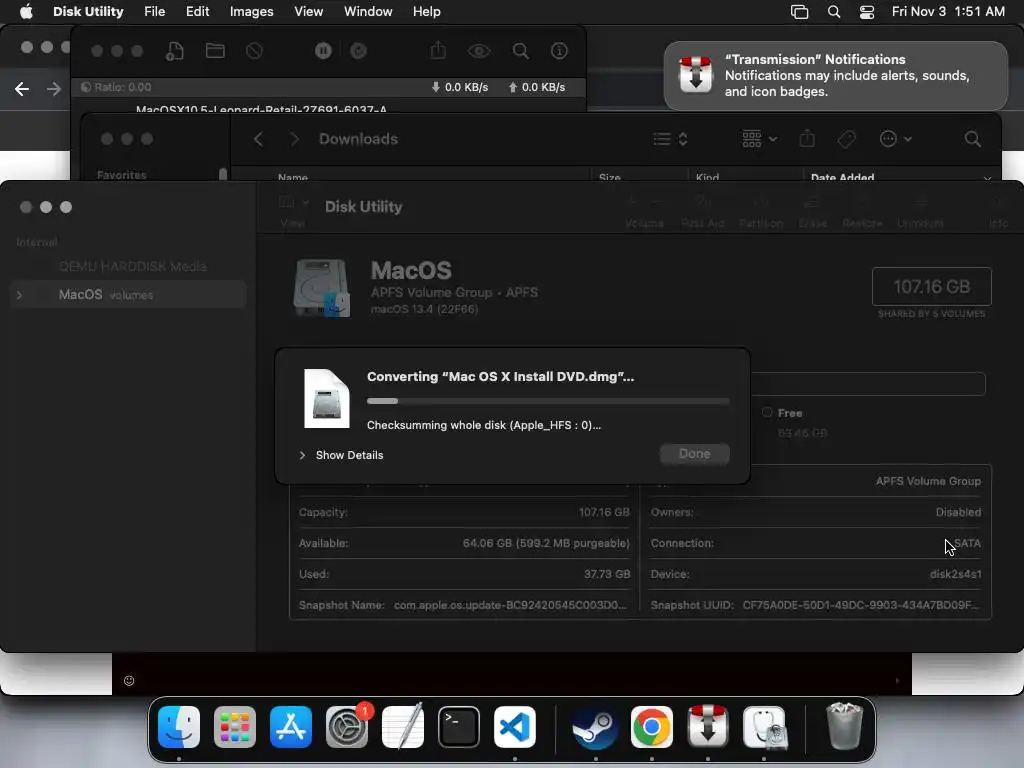Select MacOS volumes sidebar row
Screen dimensions: 1024x768
click(128, 295)
